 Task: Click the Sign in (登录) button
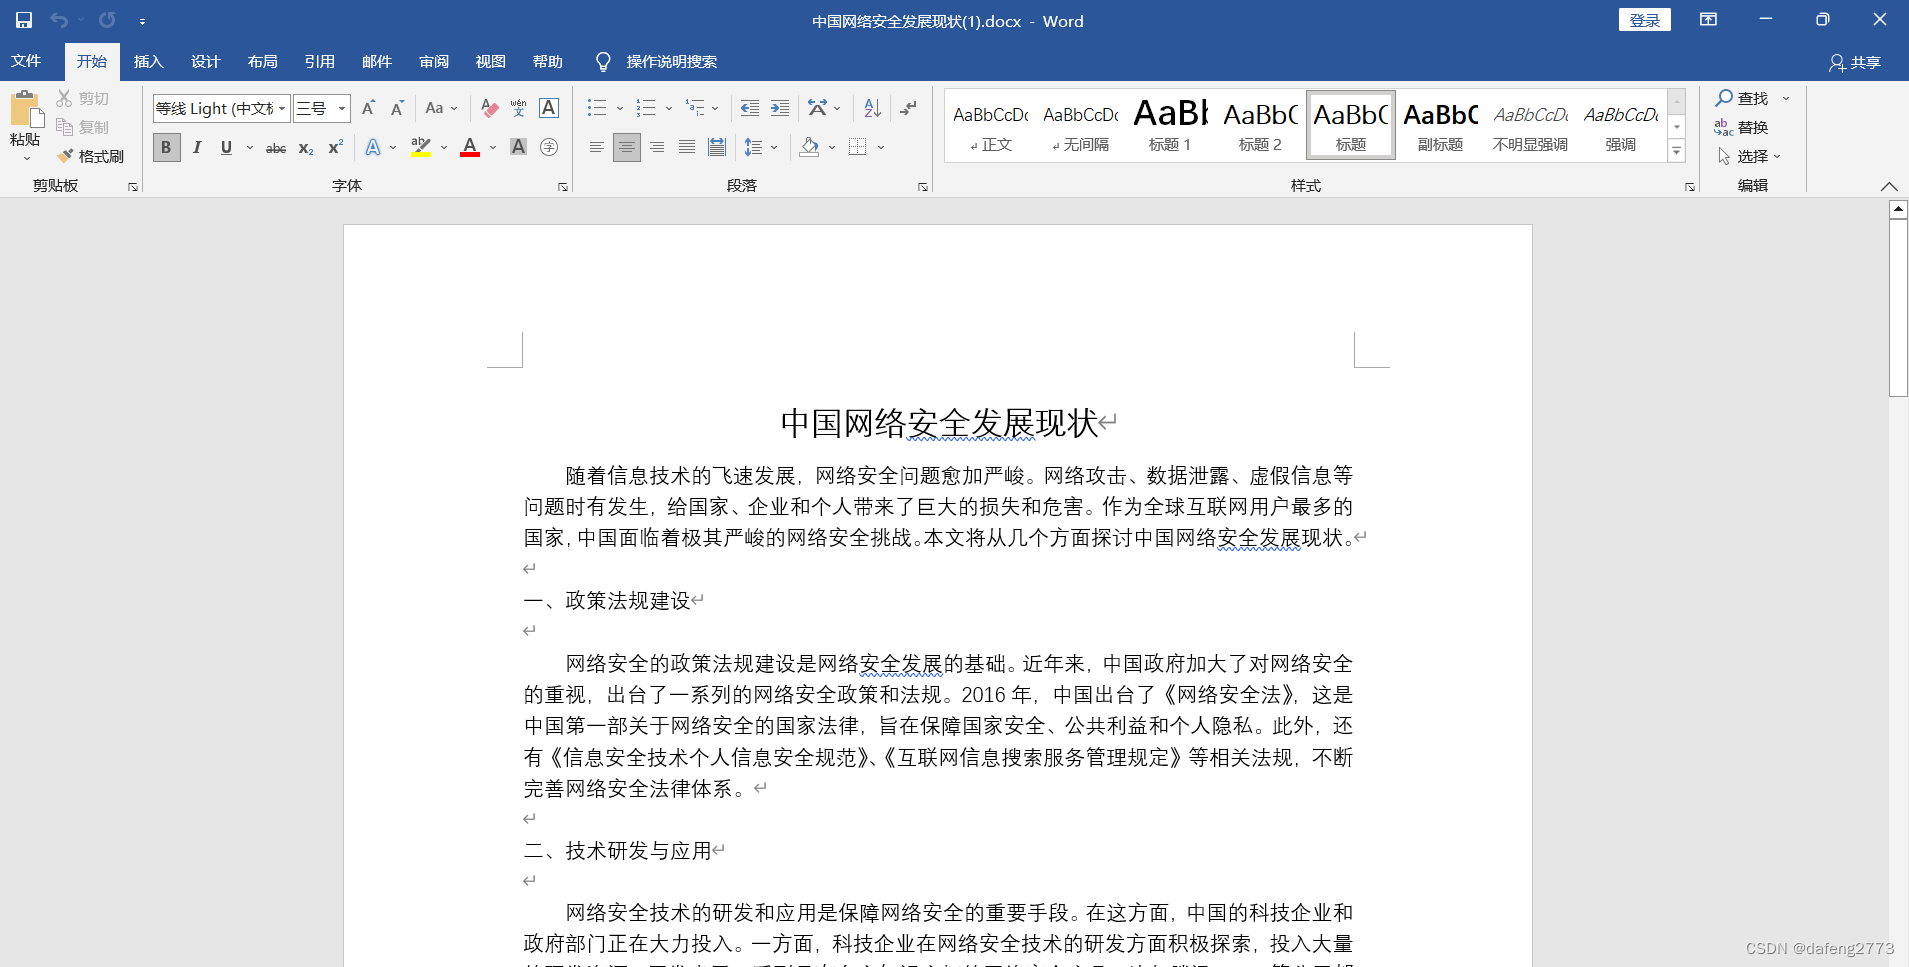pos(1644,20)
